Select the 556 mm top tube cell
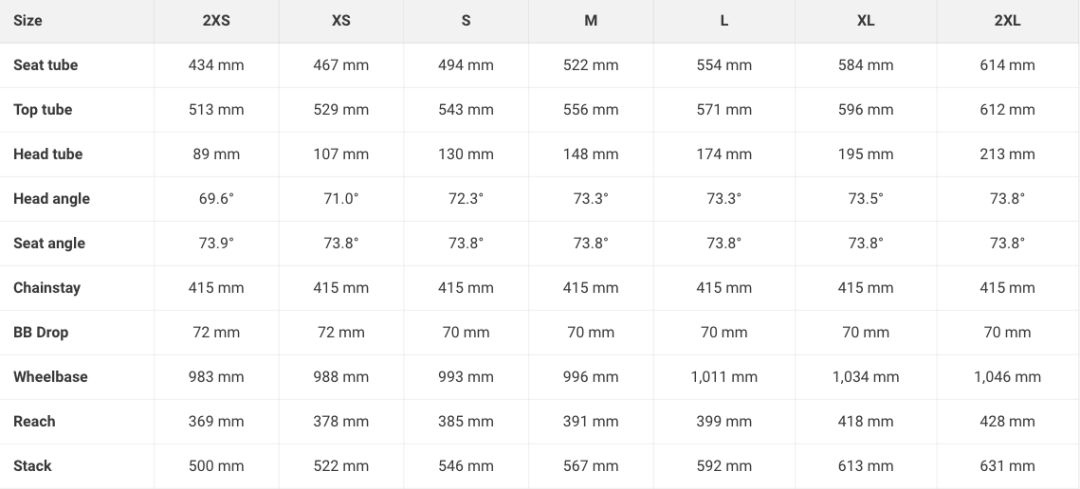Viewport: 1080px width, 489px height. pyautogui.click(x=591, y=110)
